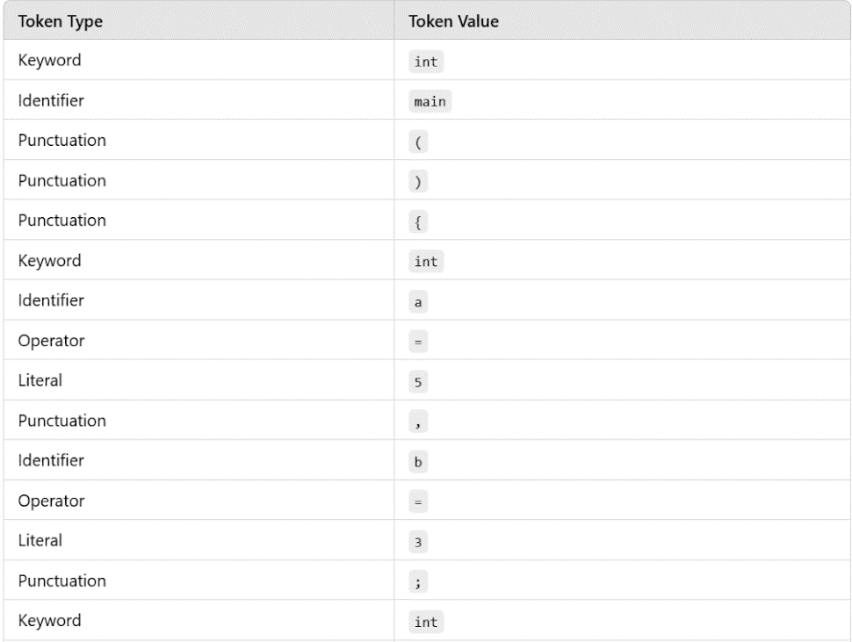Click the Literal label beside value 5

coord(40,380)
